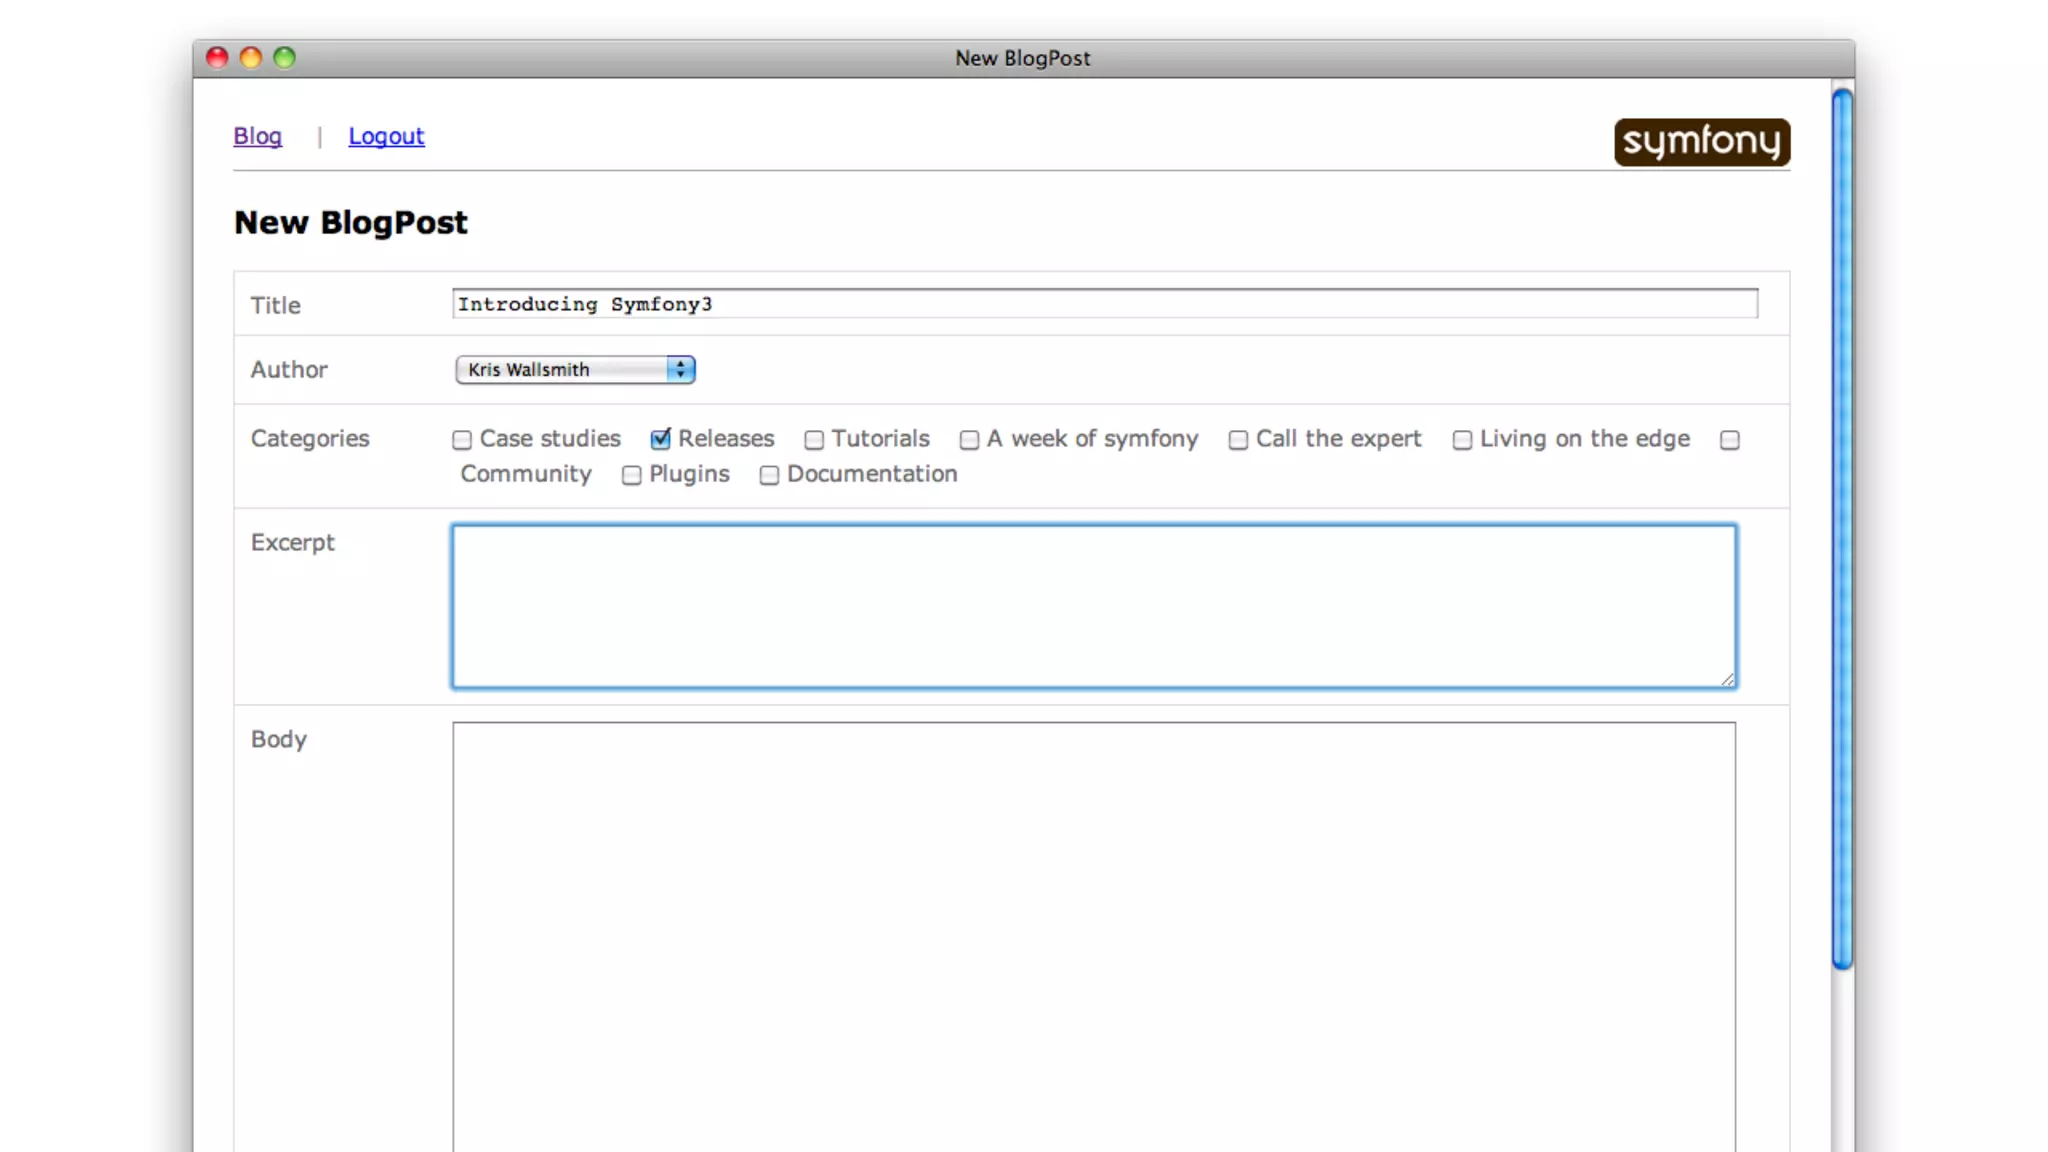Click the red close window button
The height and width of the screenshot is (1152, 2048).
tap(217, 58)
